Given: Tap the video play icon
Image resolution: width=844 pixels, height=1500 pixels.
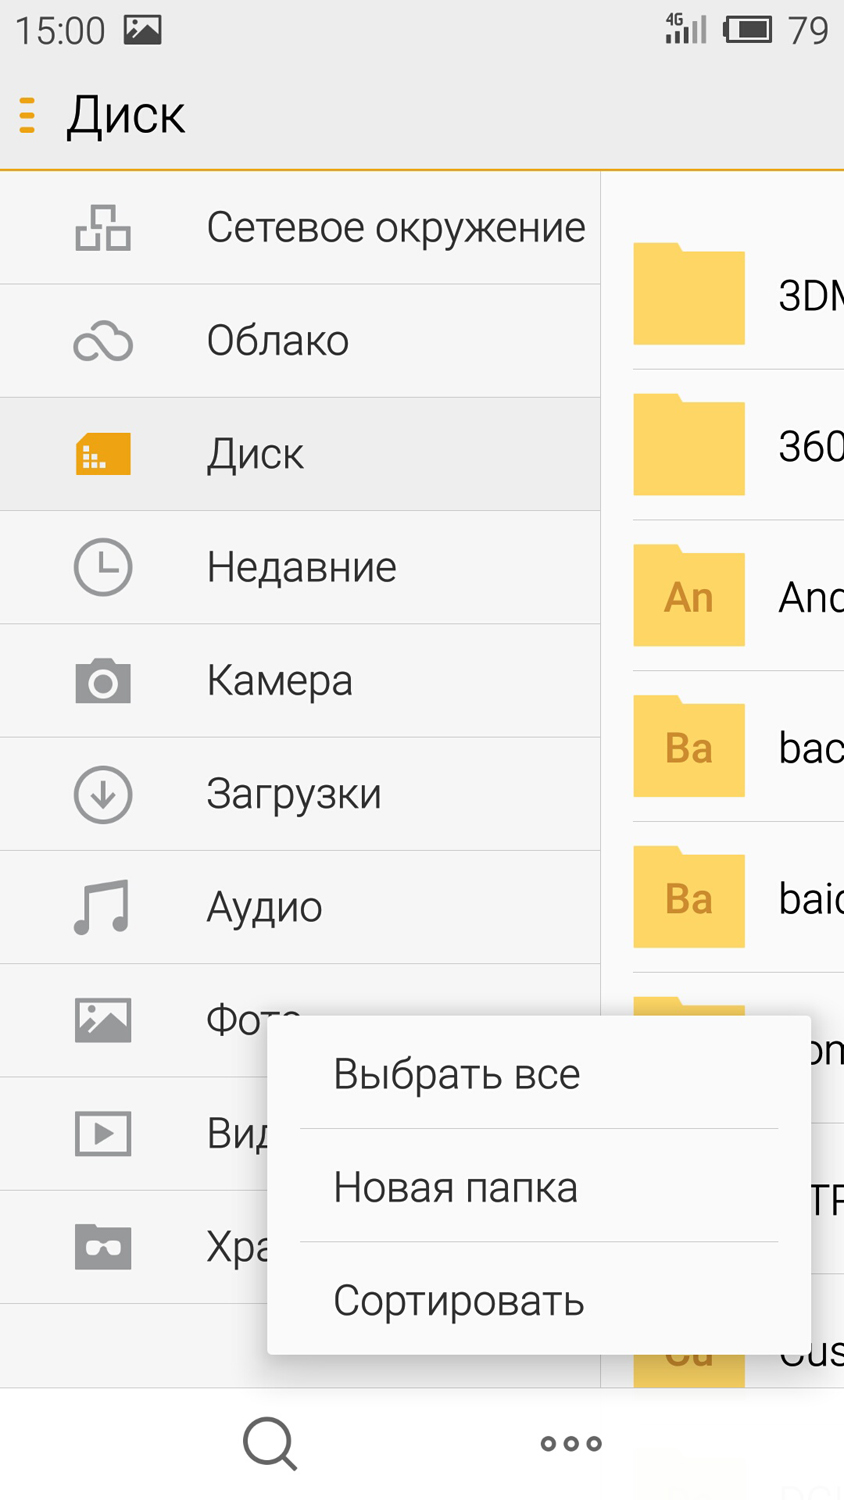Looking at the screenshot, I should coord(103,1133).
